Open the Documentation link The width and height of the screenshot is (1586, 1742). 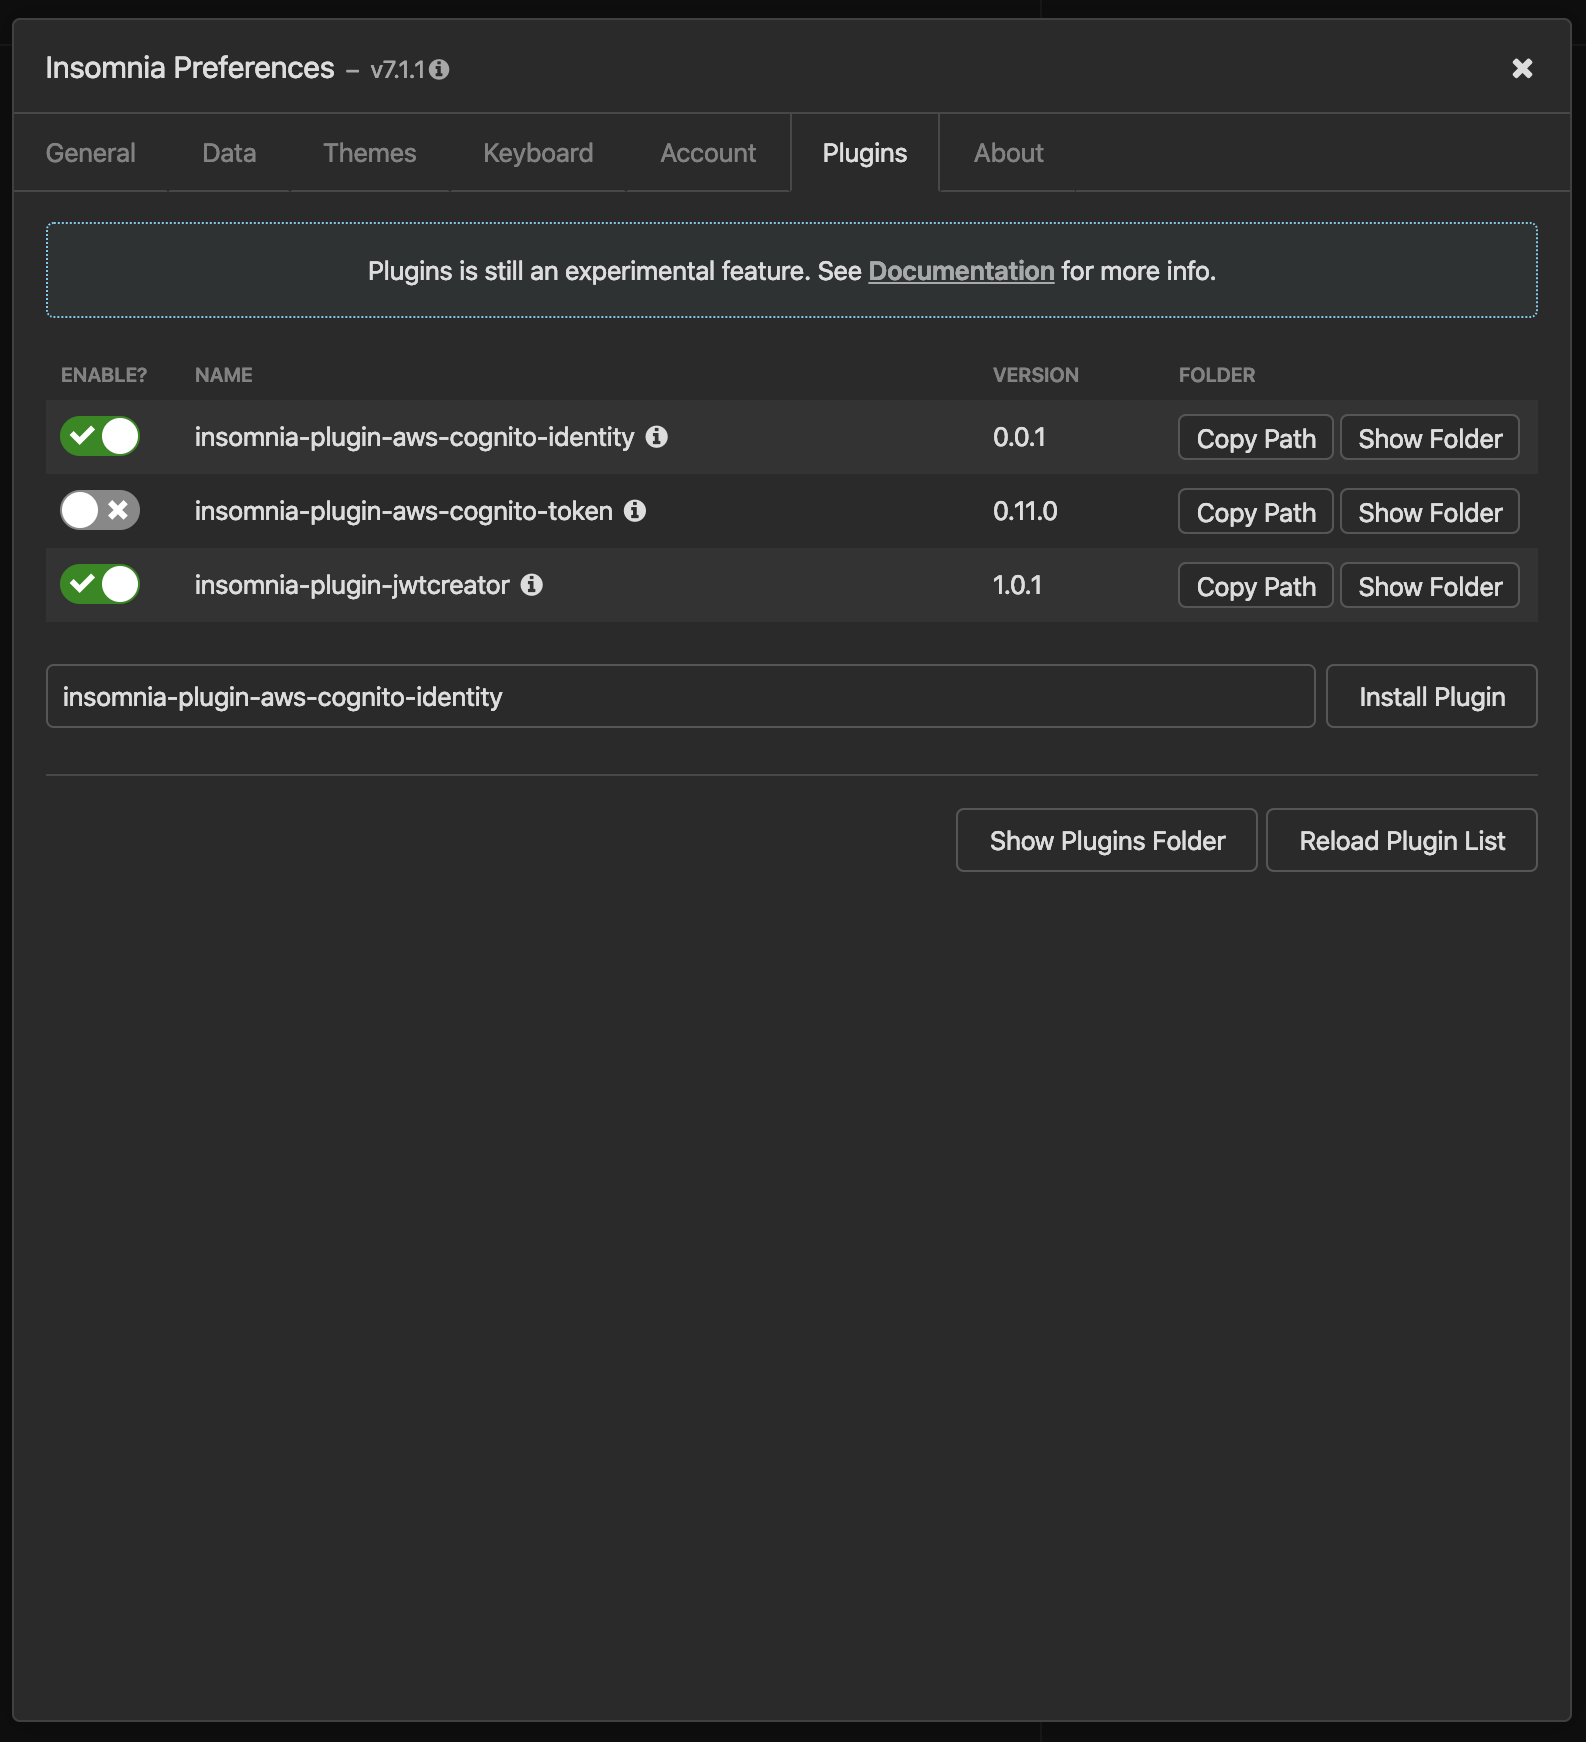961,271
